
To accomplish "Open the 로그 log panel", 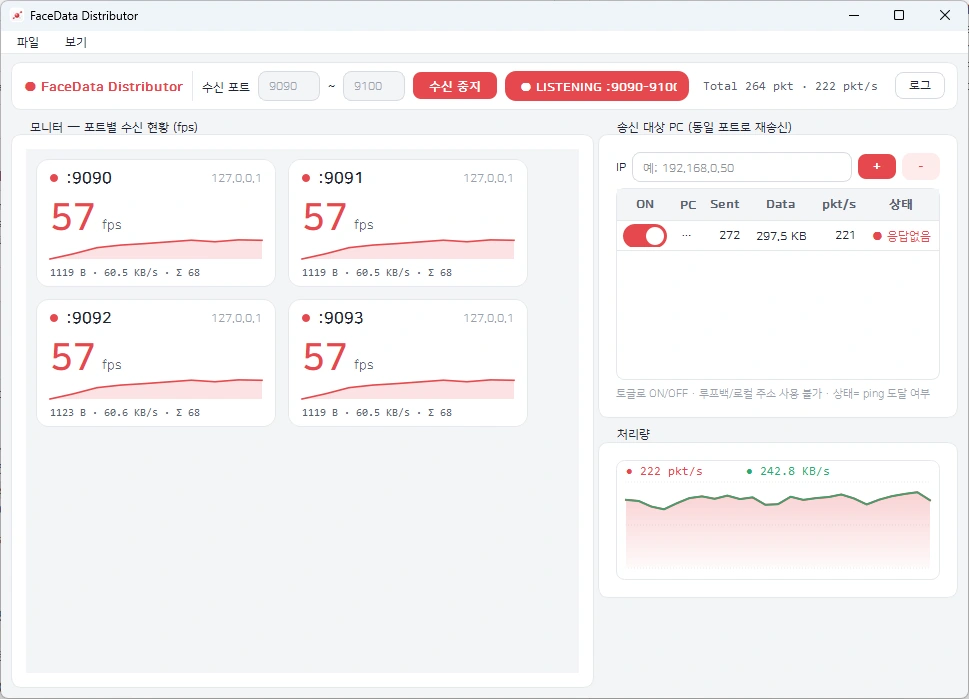I will (x=920, y=85).
